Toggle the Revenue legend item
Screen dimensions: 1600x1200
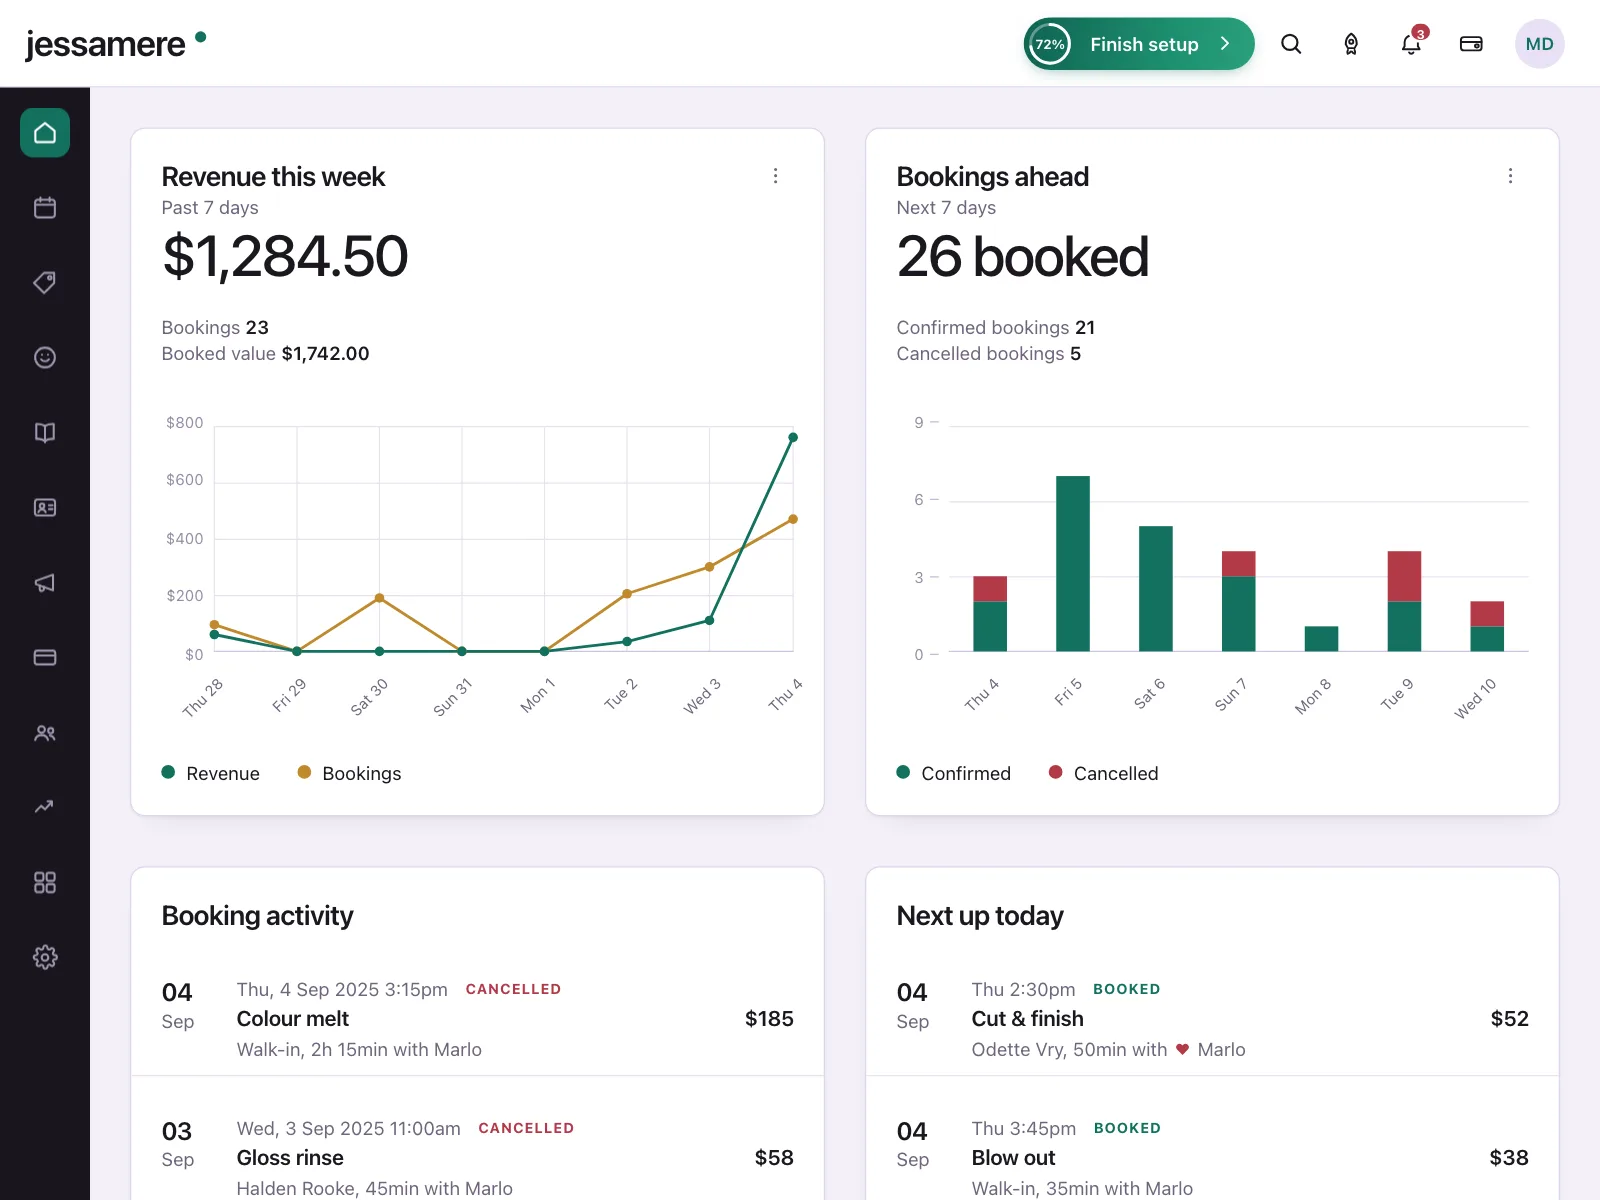[x=211, y=773]
